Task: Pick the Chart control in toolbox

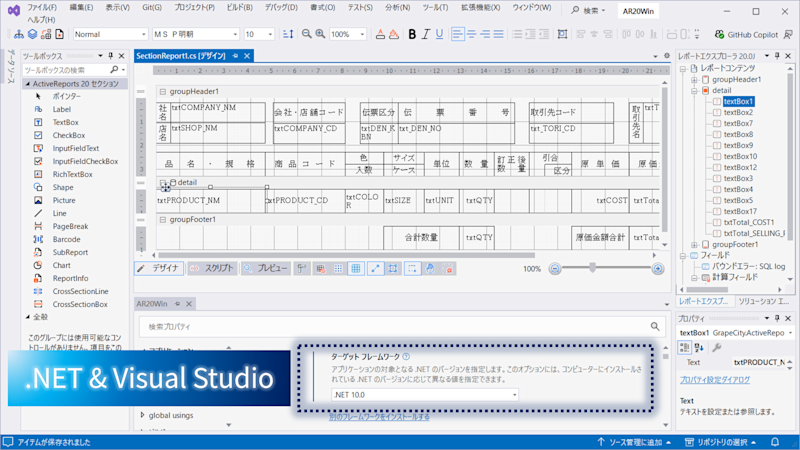Action: tap(61, 265)
